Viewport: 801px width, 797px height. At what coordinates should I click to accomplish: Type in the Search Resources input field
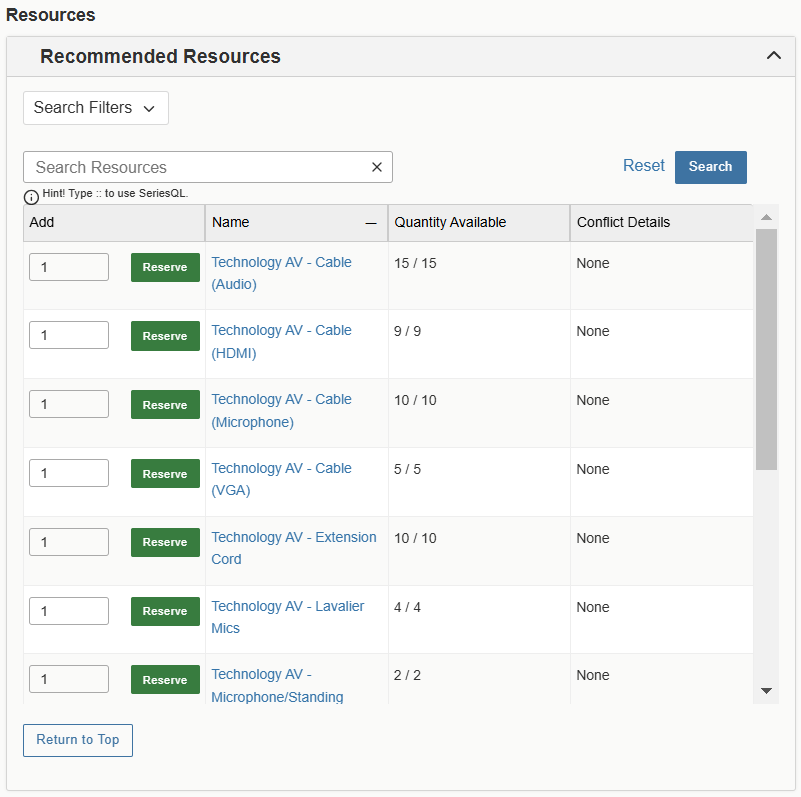200,167
